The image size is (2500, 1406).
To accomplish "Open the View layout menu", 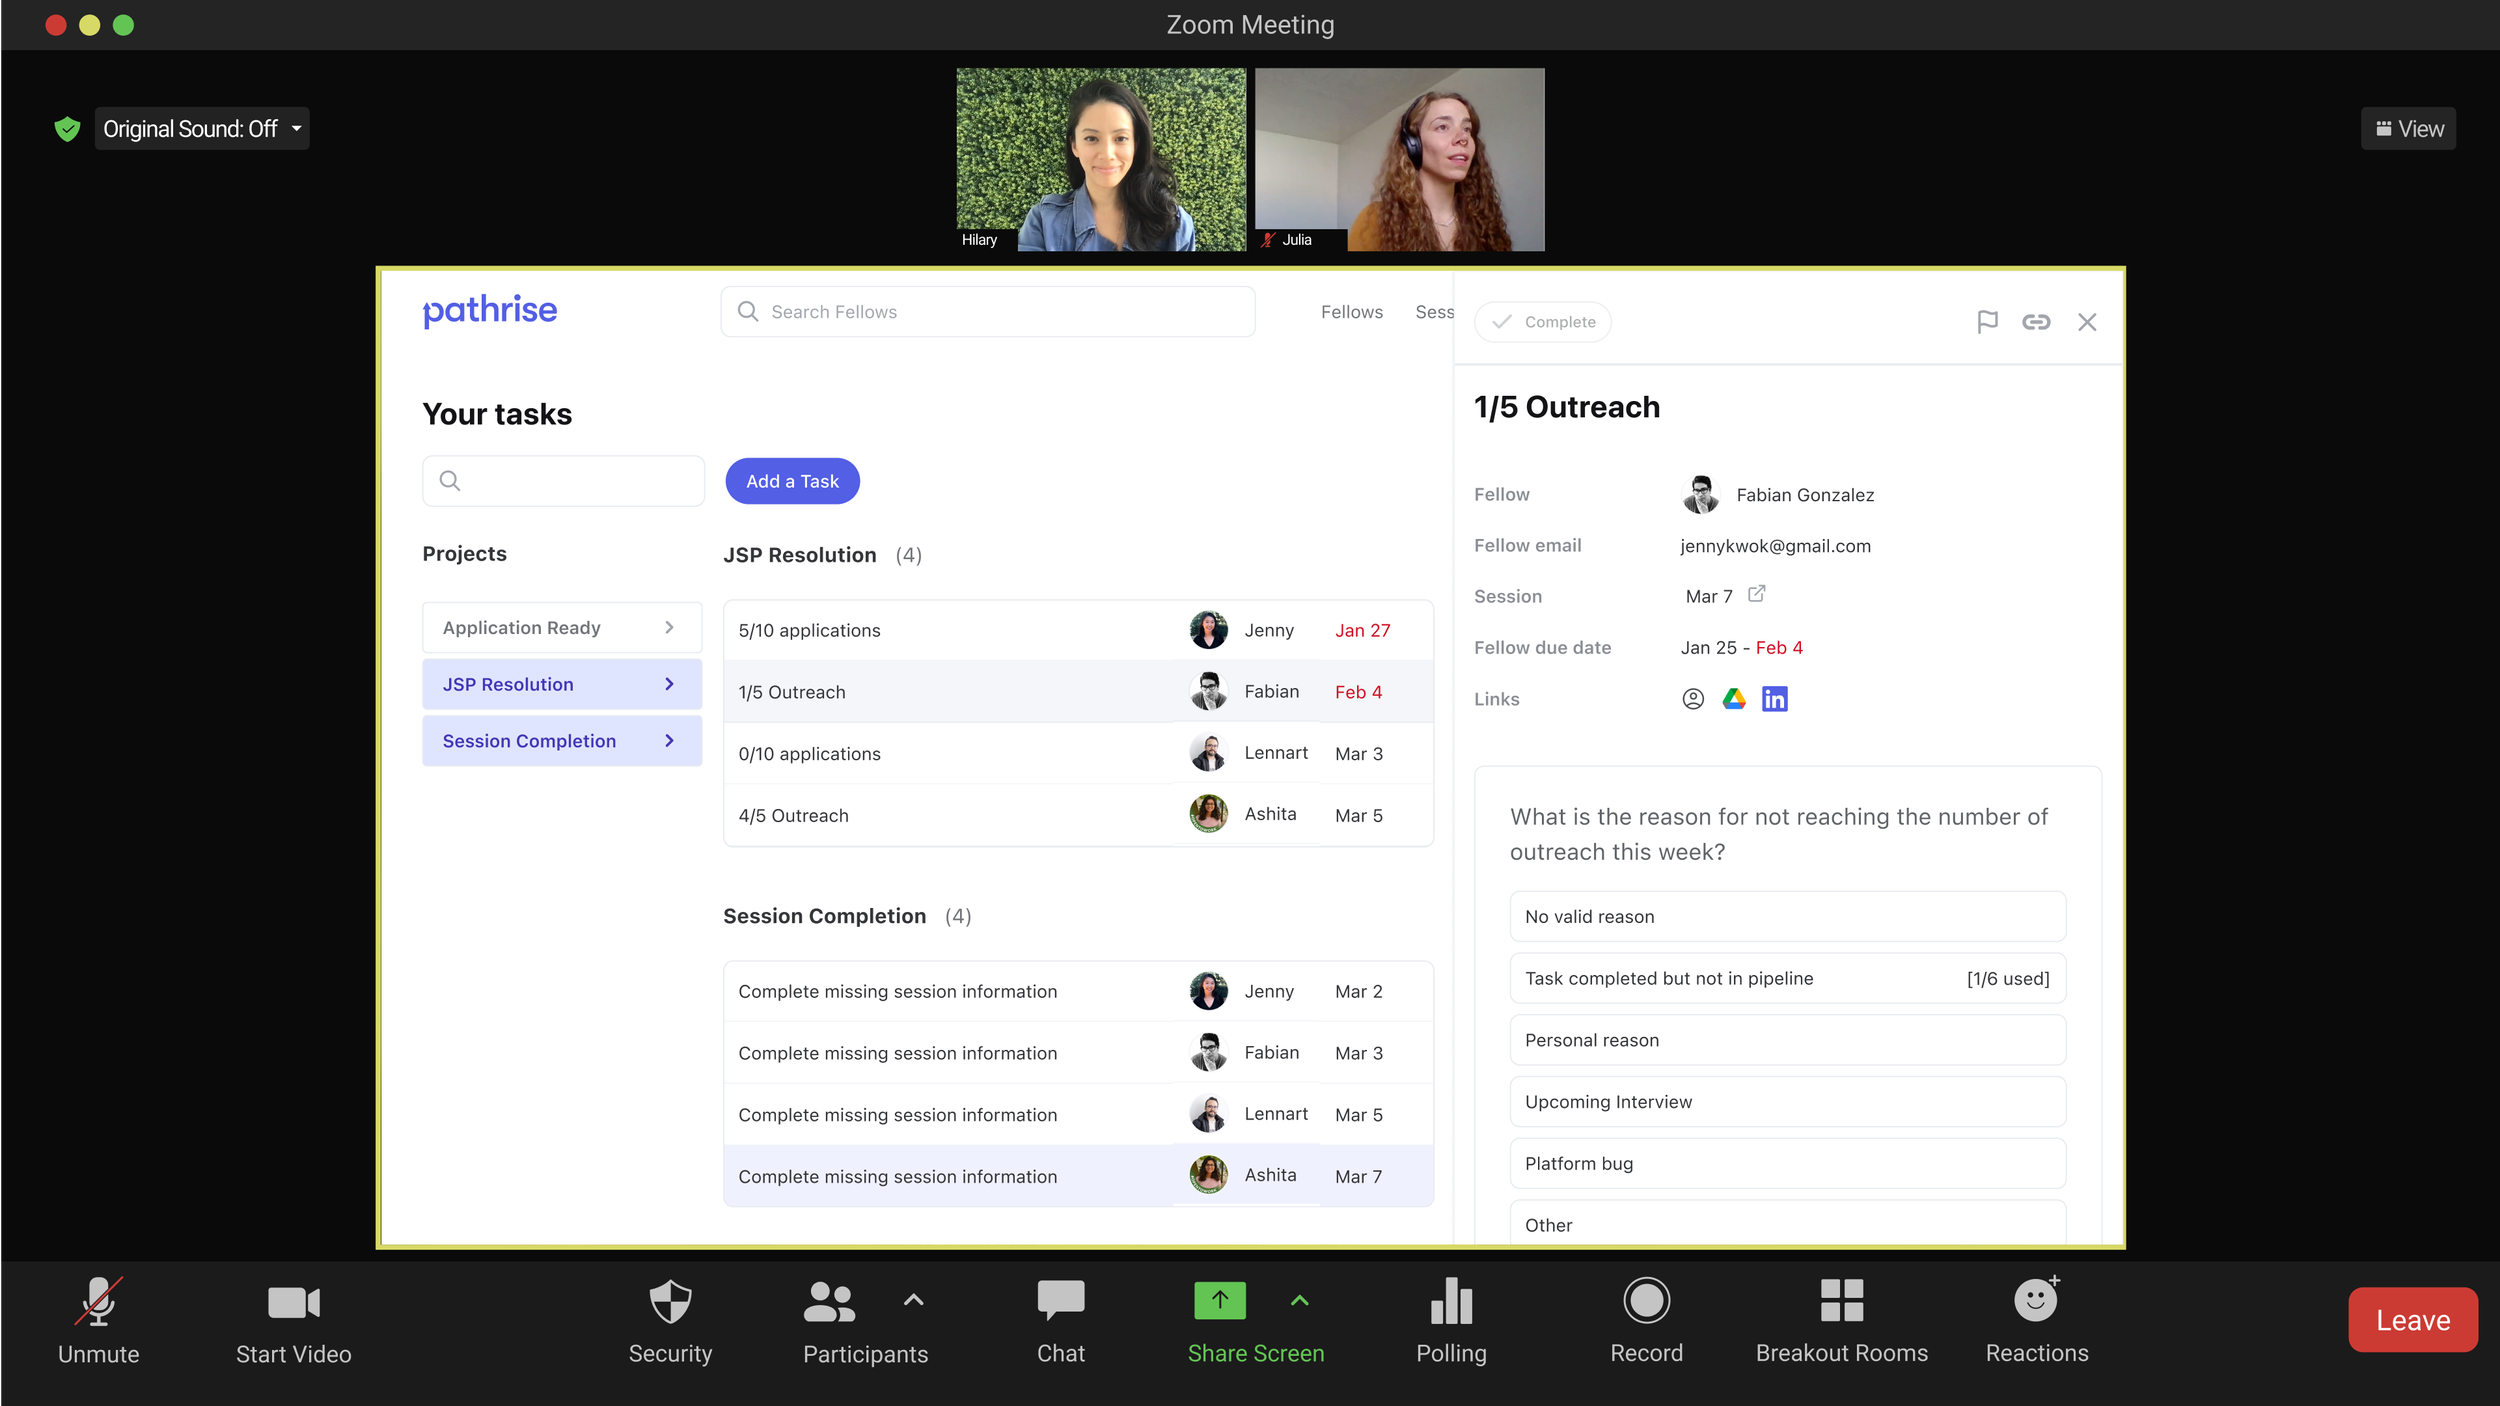I will click(x=2408, y=129).
